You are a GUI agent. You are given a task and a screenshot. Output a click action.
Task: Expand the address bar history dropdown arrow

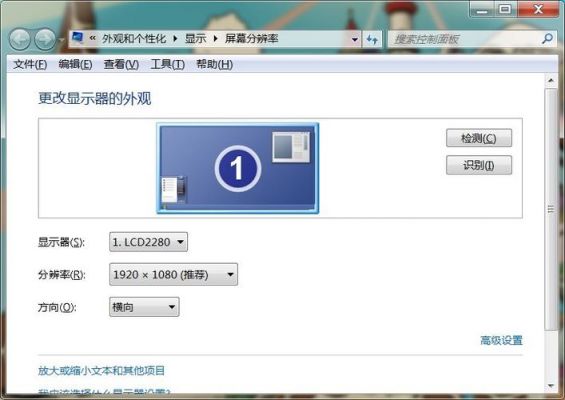pyautogui.click(x=355, y=39)
